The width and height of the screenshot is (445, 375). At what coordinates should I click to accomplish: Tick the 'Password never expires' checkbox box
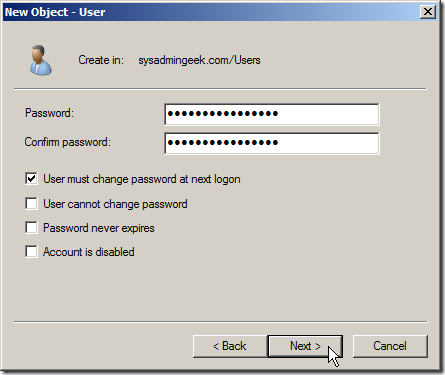pyautogui.click(x=31, y=228)
